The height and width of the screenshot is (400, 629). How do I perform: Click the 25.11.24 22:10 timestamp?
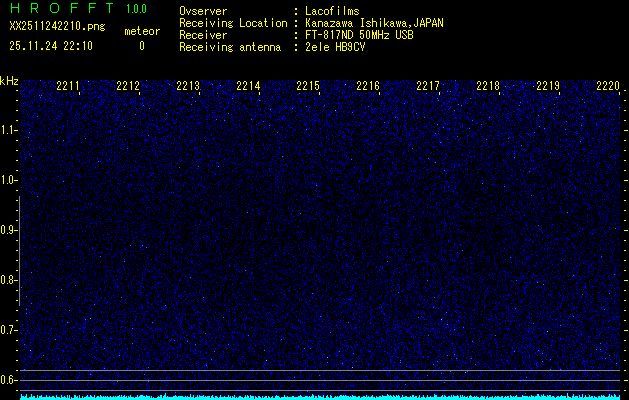(50, 45)
